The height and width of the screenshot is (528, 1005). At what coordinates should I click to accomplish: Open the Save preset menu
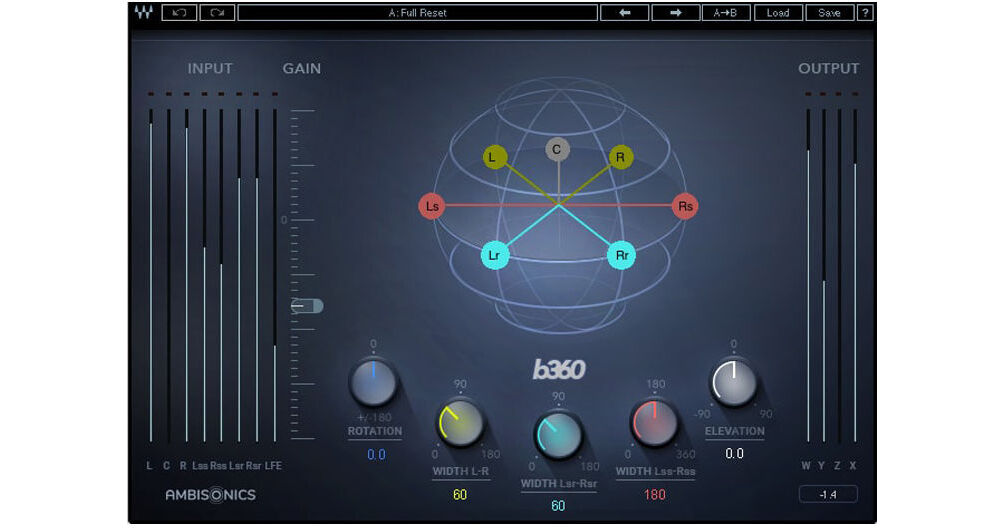click(x=829, y=13)
